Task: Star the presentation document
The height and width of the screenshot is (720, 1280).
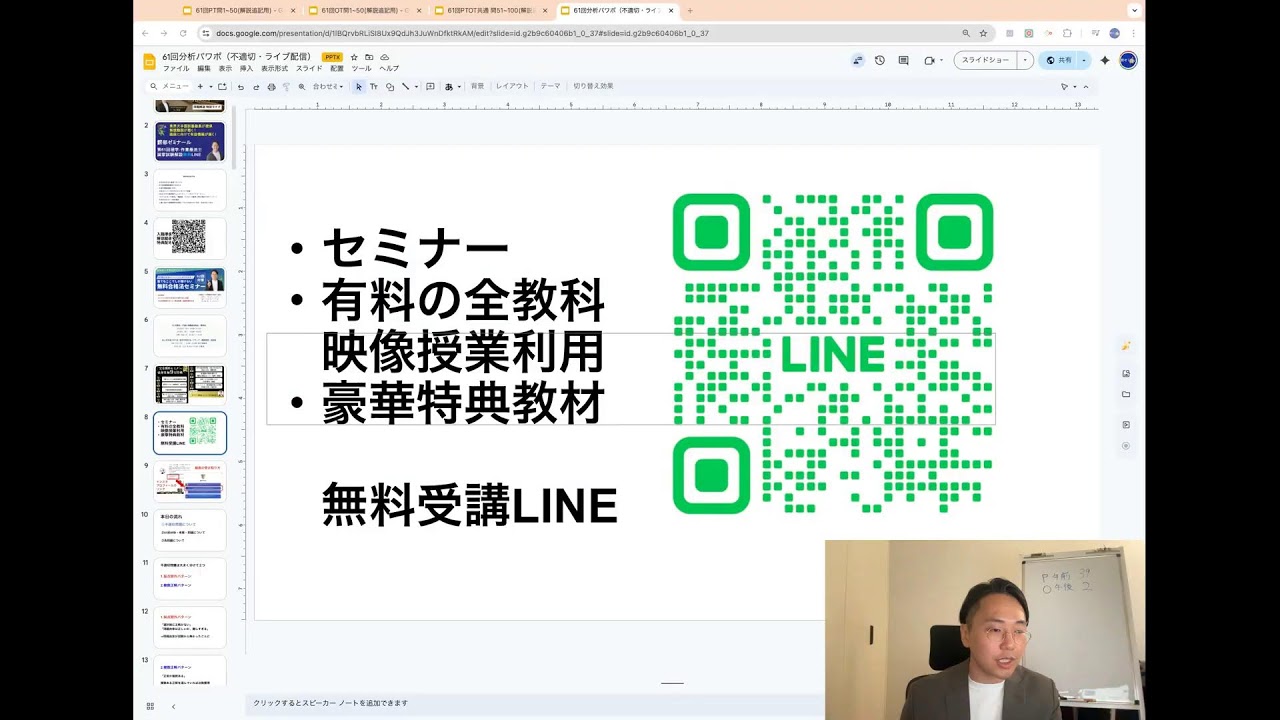Action: click(354, 57)
